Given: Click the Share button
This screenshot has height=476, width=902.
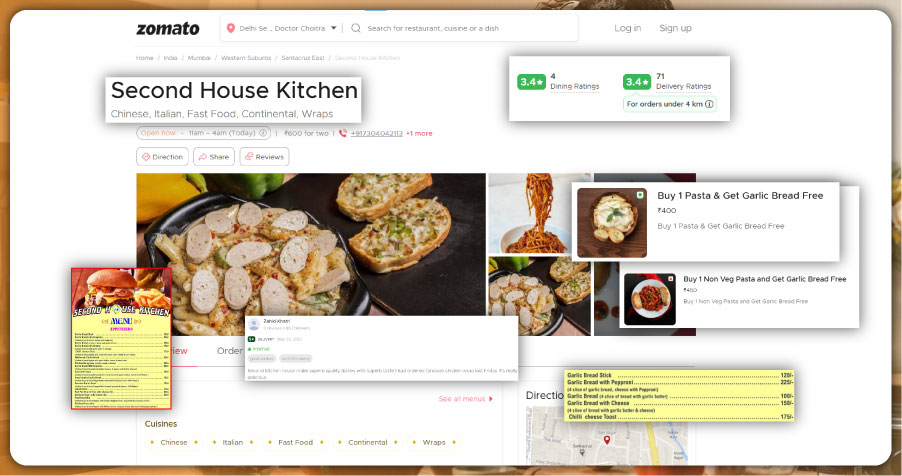Looking at the screenshot, I should click(x=213, y=156).
